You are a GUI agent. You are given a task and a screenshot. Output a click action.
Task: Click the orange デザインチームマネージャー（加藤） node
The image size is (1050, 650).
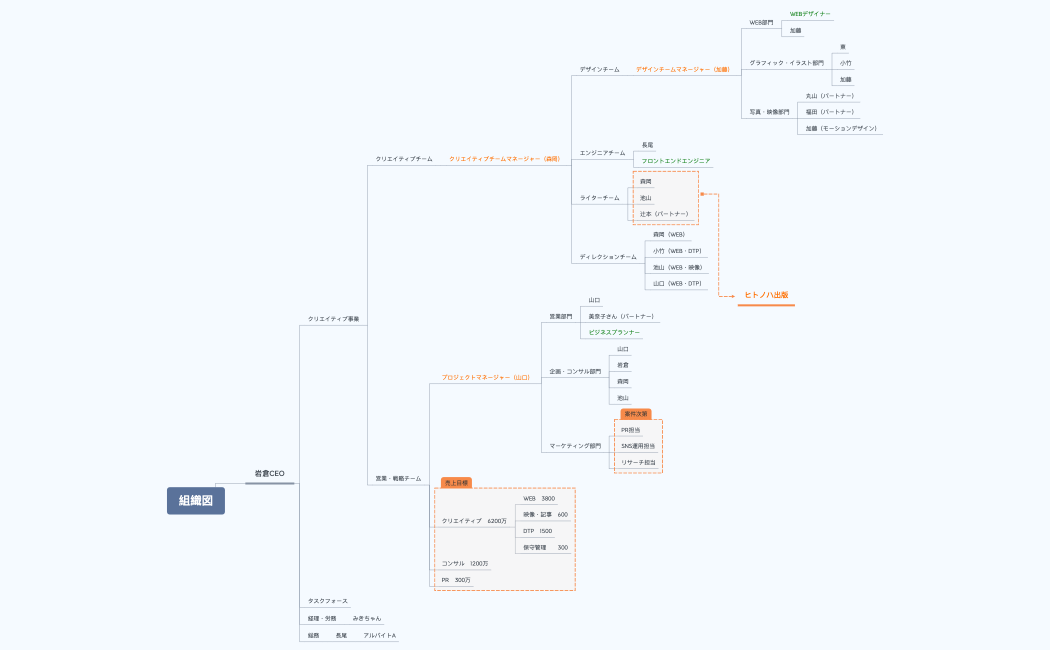(683, 69)
